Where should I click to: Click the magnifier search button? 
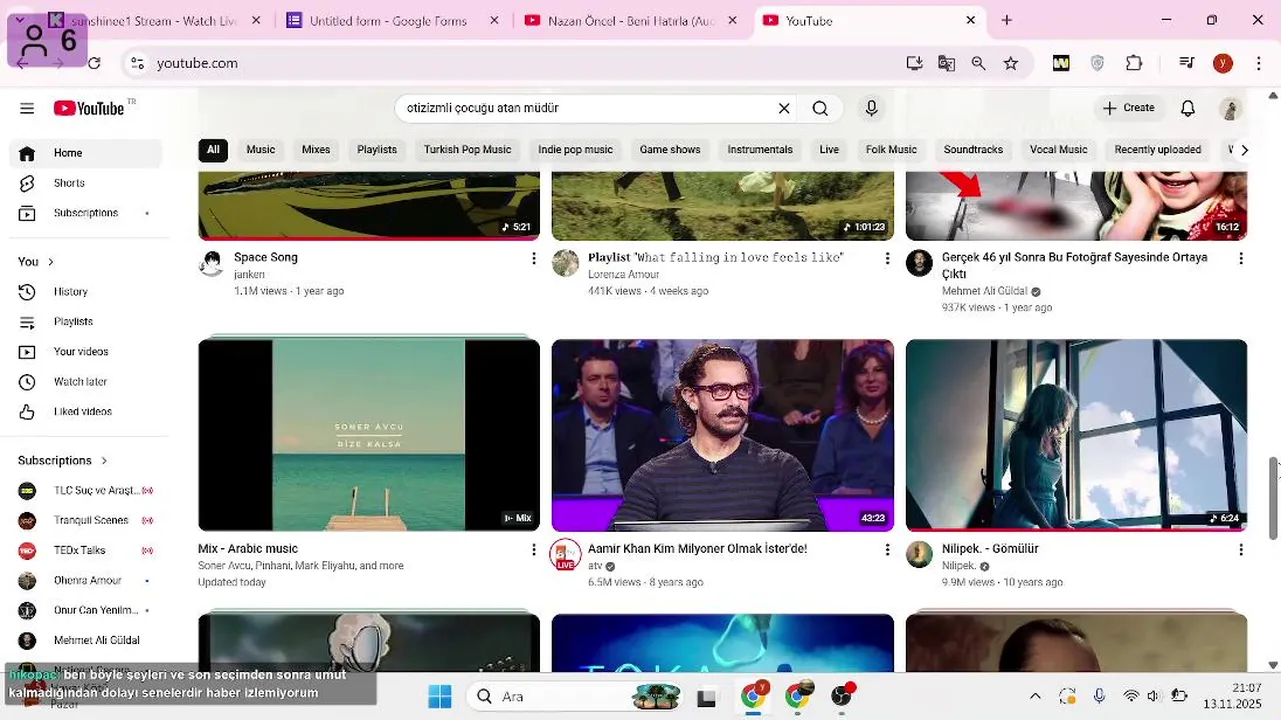pos(820,108)
